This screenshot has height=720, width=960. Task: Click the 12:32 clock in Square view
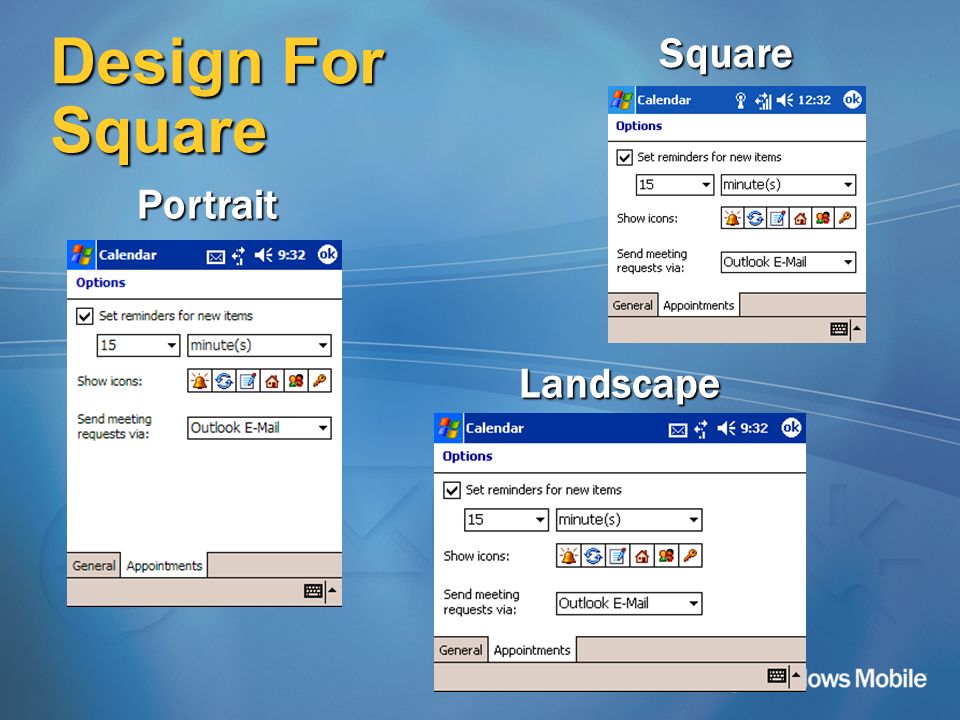pos(814,100)
